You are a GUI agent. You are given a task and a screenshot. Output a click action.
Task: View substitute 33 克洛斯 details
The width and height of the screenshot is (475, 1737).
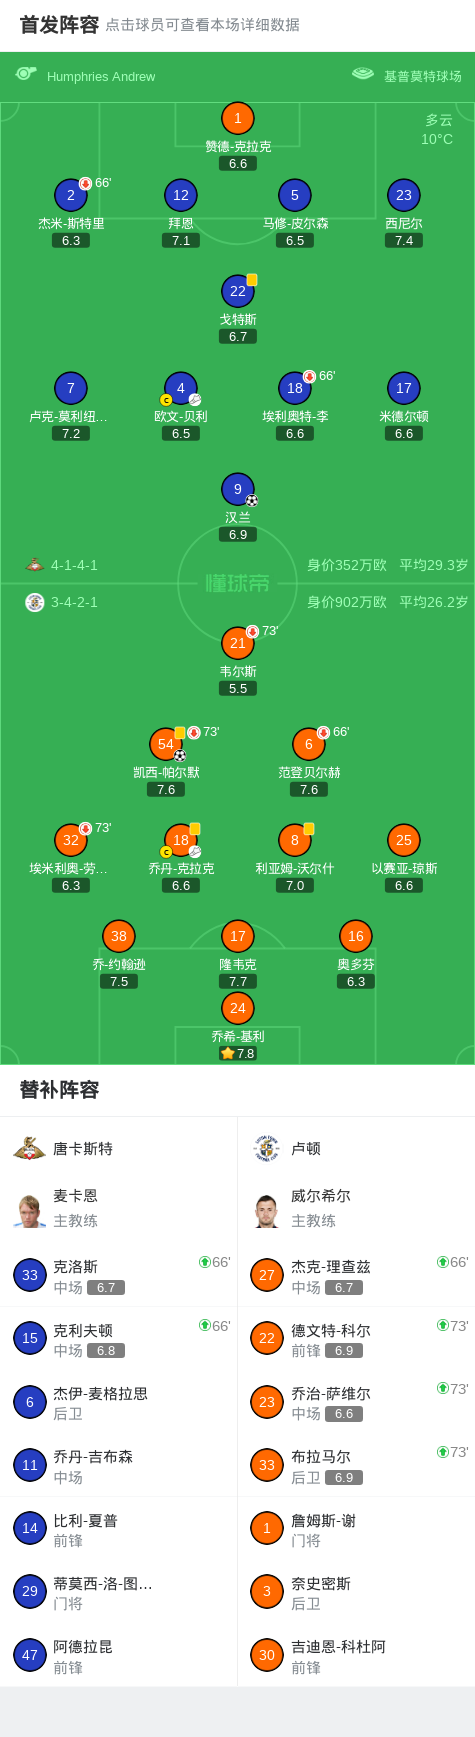[119, 1275]
